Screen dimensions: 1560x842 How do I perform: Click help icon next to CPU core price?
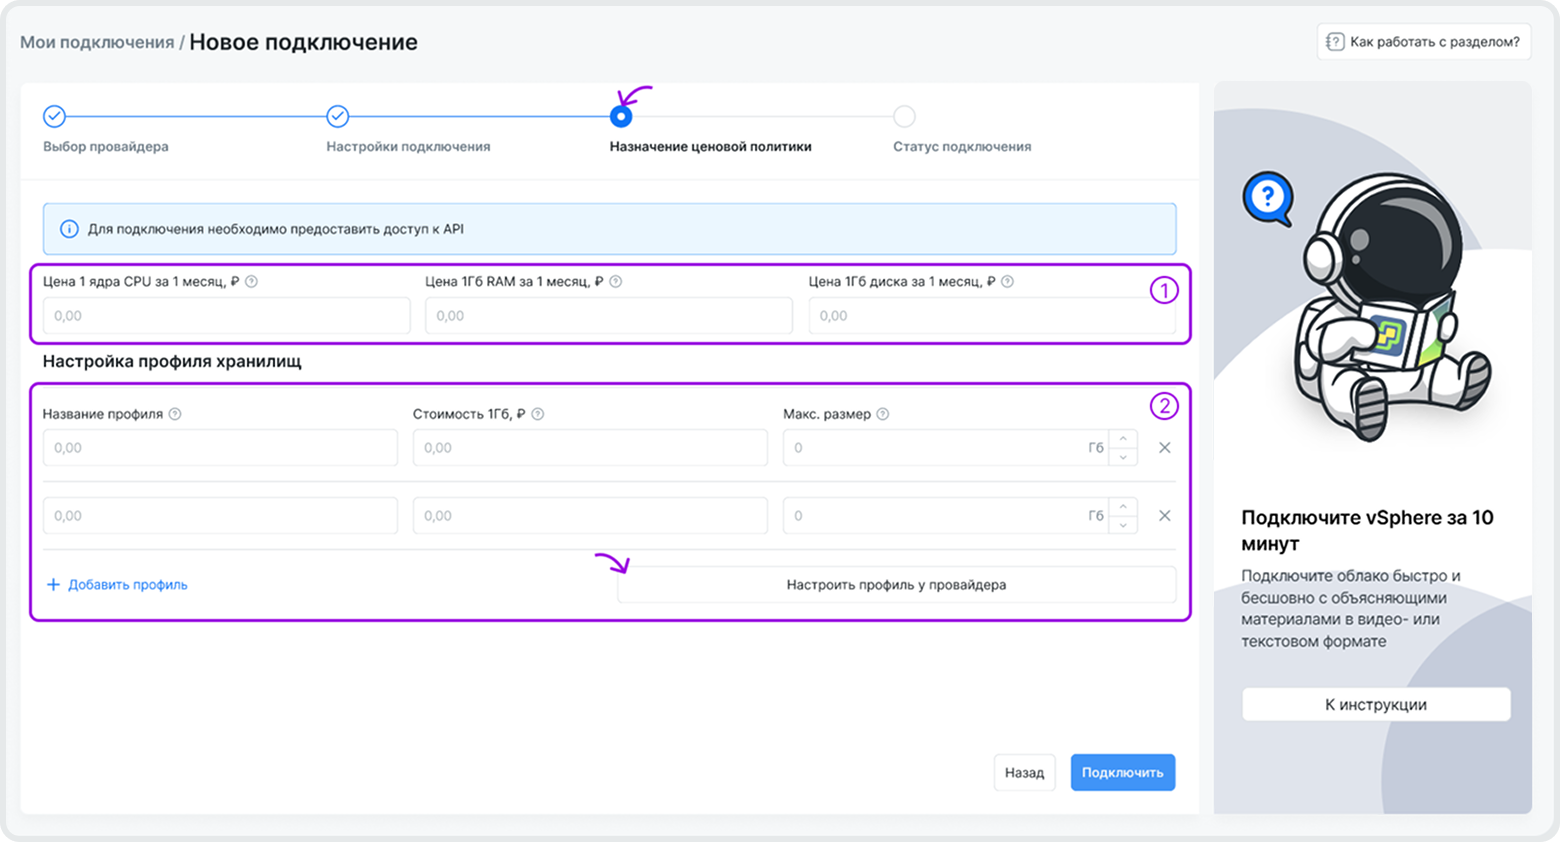pyautogui.click(x=252, y=282)
